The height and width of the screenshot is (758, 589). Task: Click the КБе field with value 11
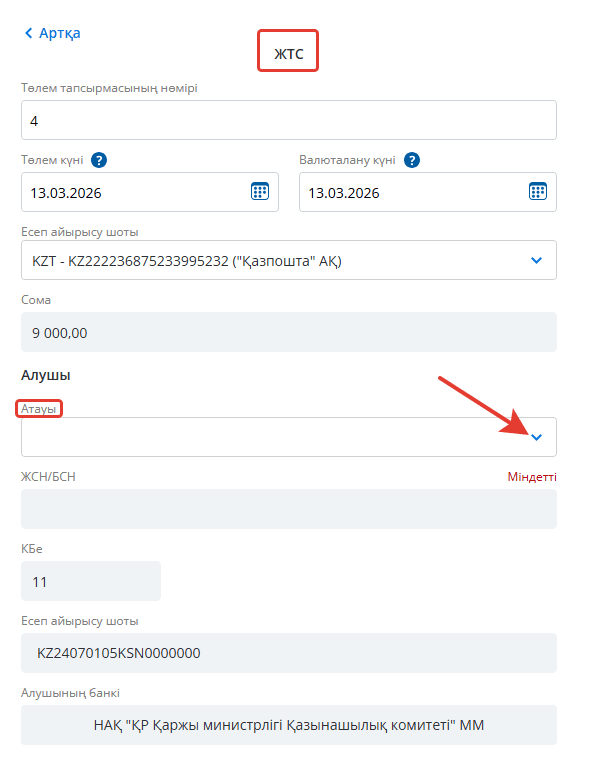coord(91,581)
